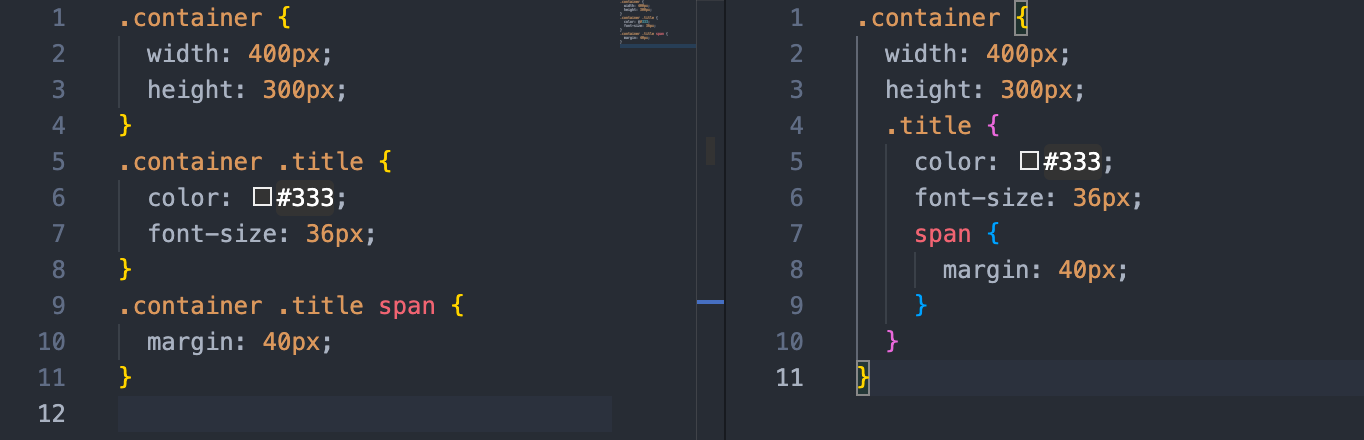The width and height of the screenshot is (1364, 440).
Task: Click the pink 'span' keyword in nested right editor
Action: [x=943, y=234]
